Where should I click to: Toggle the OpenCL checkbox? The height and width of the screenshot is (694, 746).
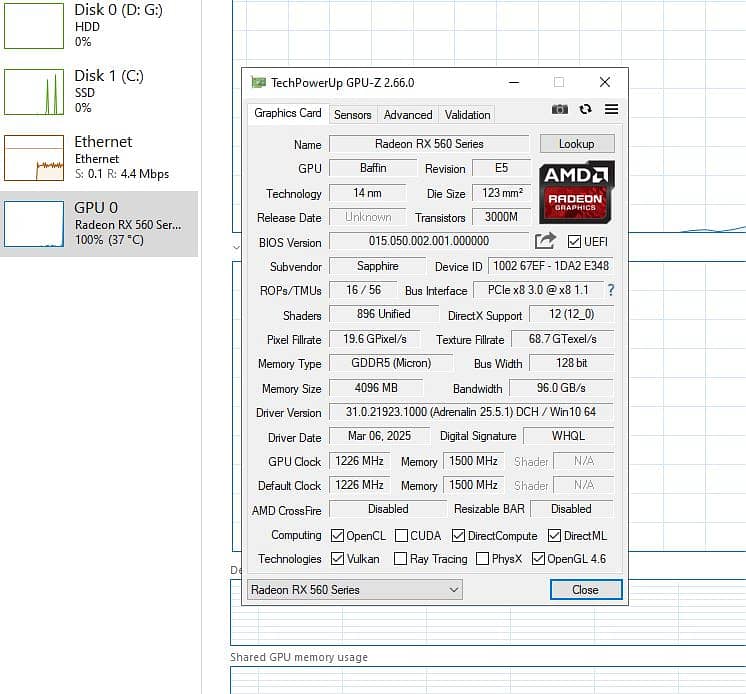pyautogui.click(x=337, y=536)
